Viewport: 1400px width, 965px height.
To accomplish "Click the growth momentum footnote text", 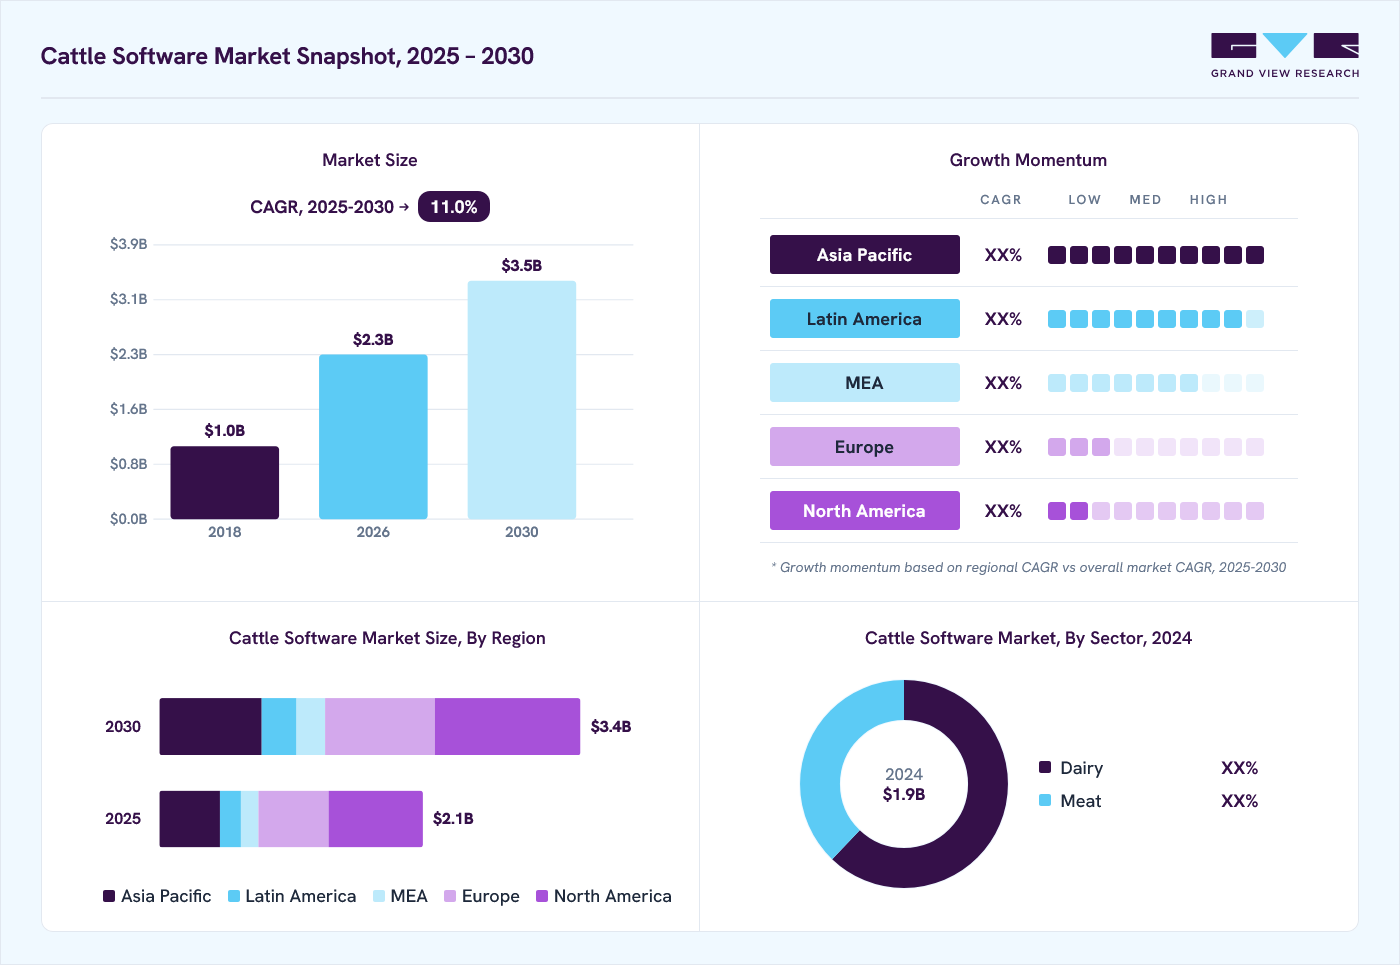I will click(1029, 567).
